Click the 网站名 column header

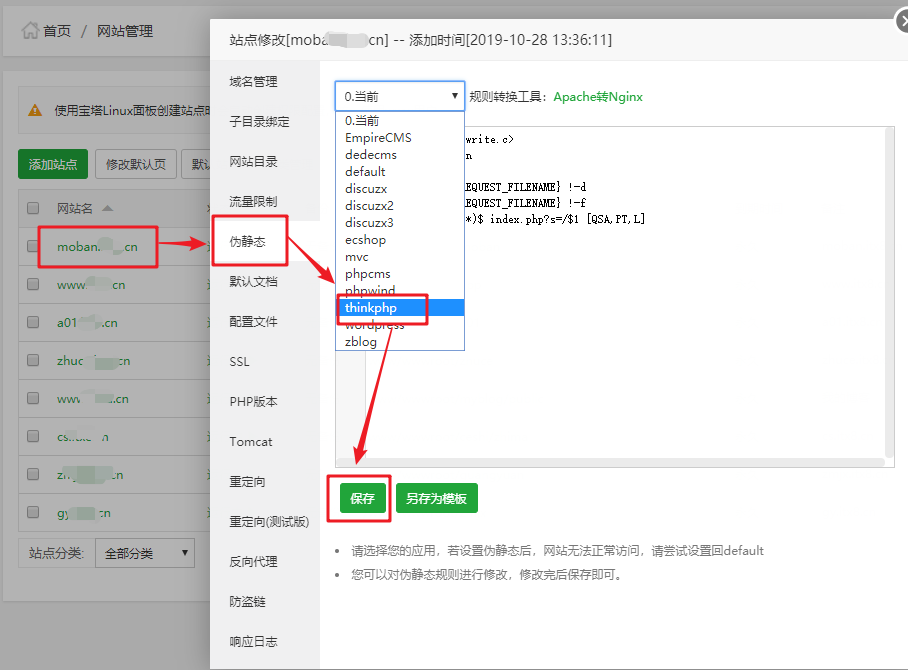[x=75, y=208]
